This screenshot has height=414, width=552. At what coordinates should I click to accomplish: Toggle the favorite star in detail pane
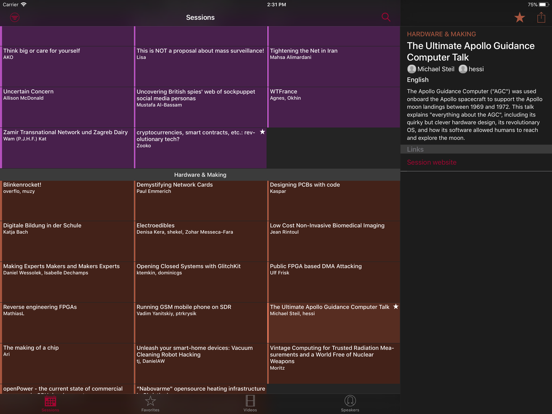520,17
